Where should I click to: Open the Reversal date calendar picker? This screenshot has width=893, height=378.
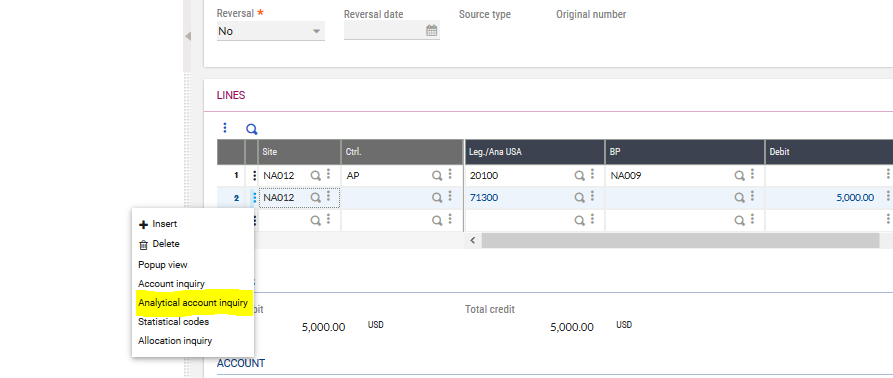coord(432,31)
